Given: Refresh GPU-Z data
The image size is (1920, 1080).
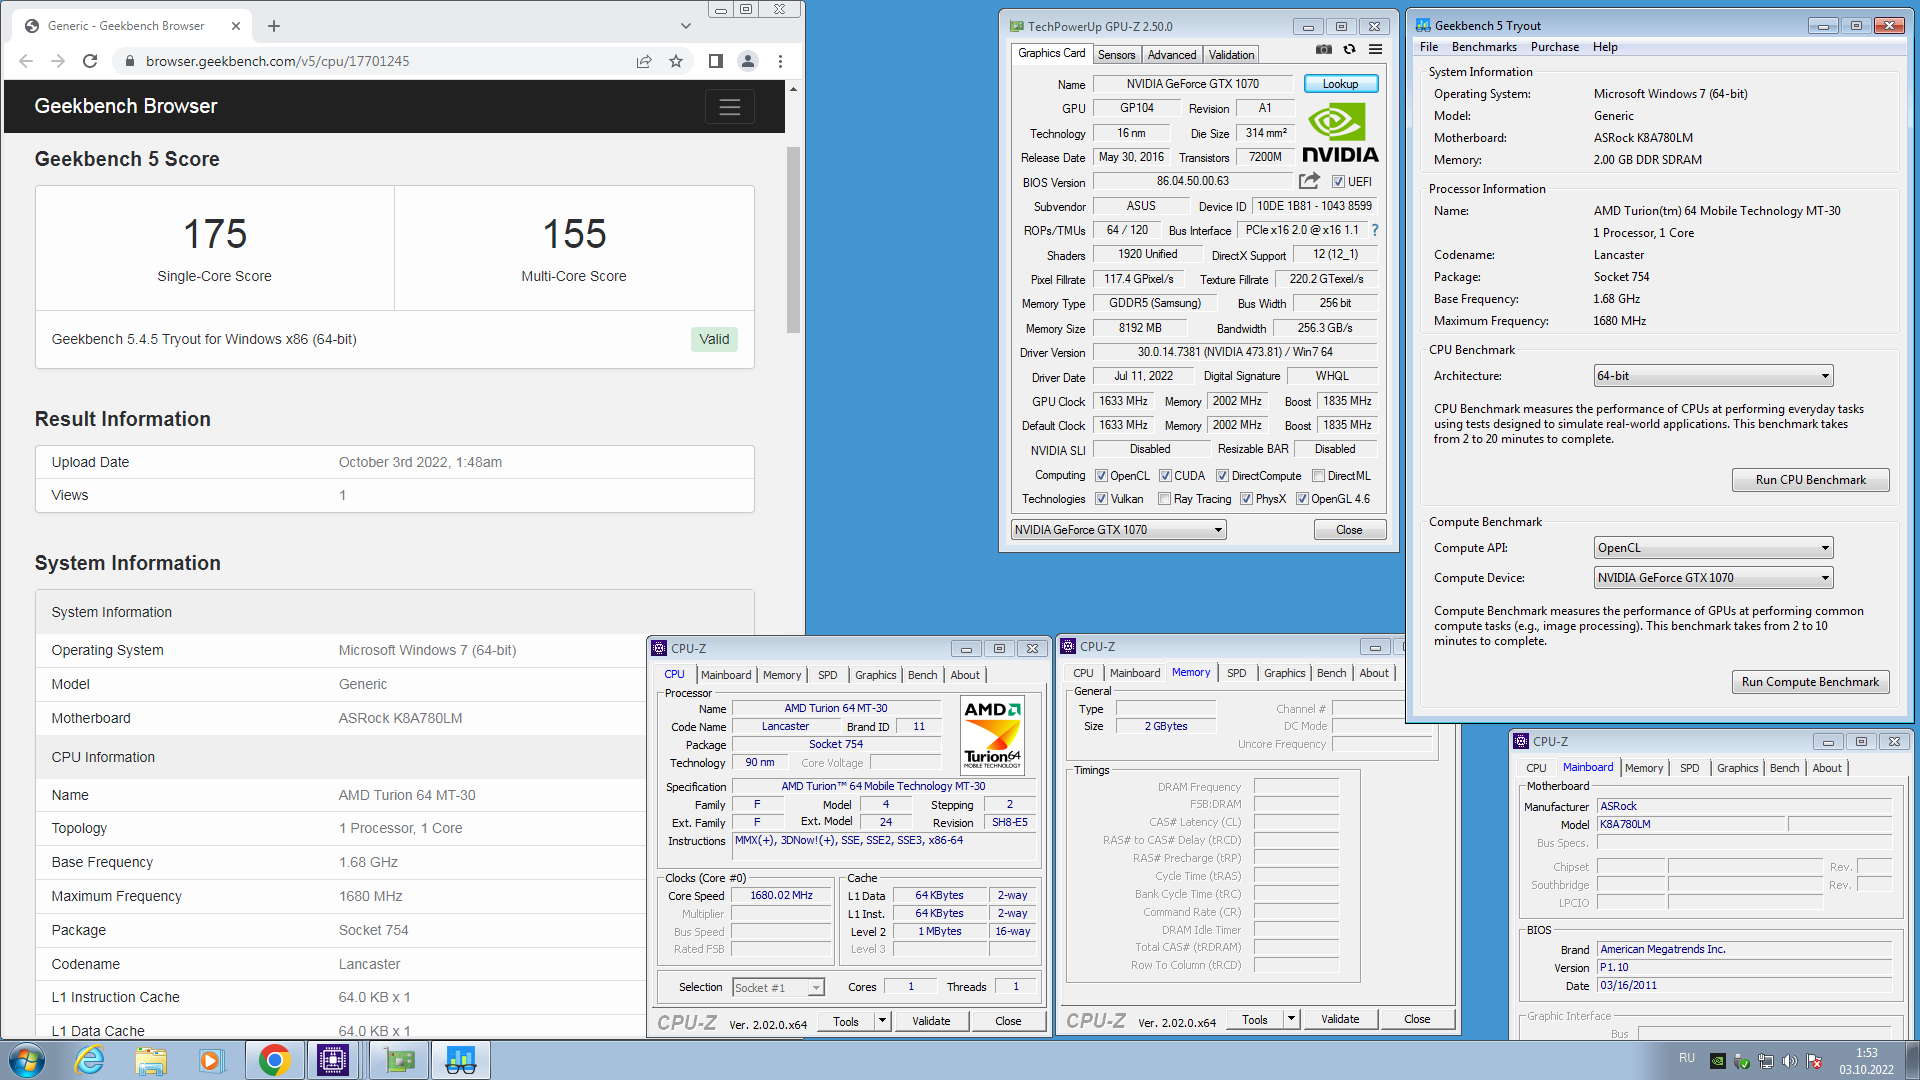Looking at the screenshot, I should click(x=1349, y=50).
